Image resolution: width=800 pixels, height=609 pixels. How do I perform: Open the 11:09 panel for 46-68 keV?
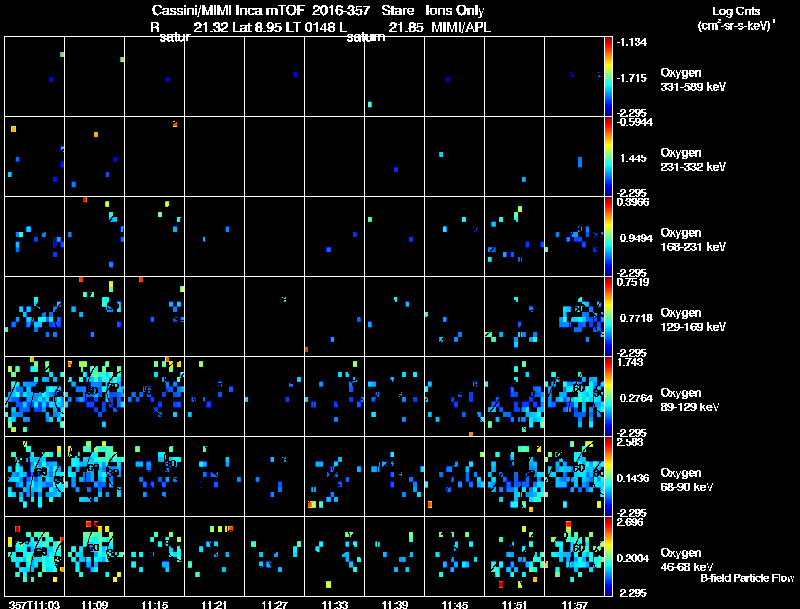point(94,556)
